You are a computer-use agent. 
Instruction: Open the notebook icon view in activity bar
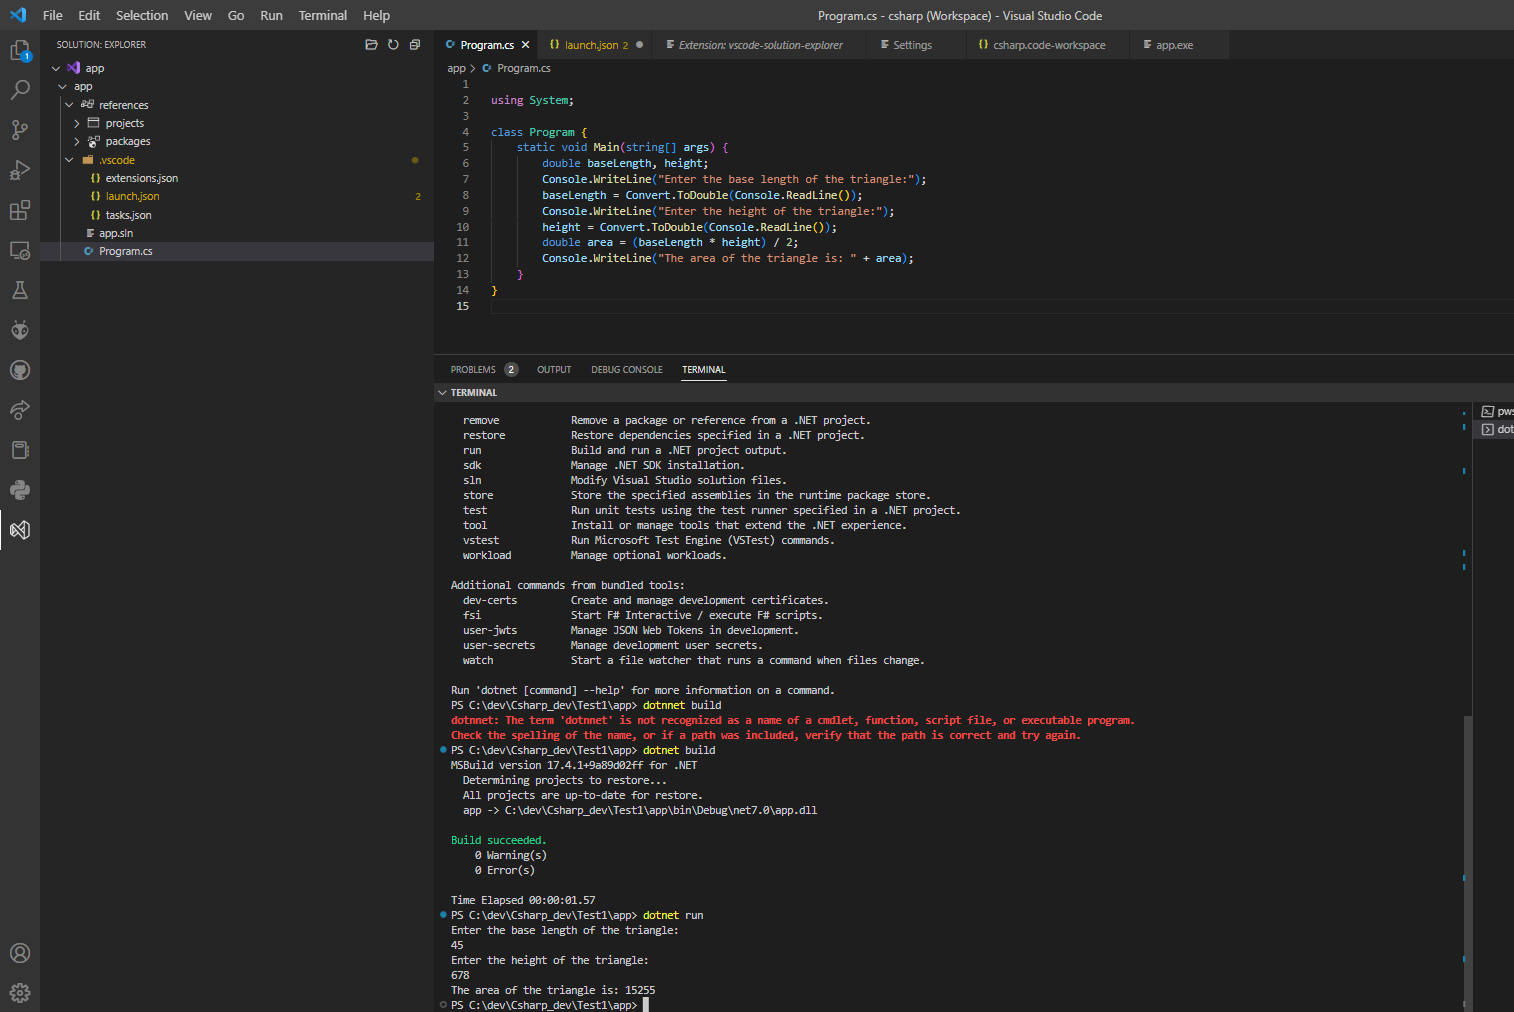coord(20,450)
